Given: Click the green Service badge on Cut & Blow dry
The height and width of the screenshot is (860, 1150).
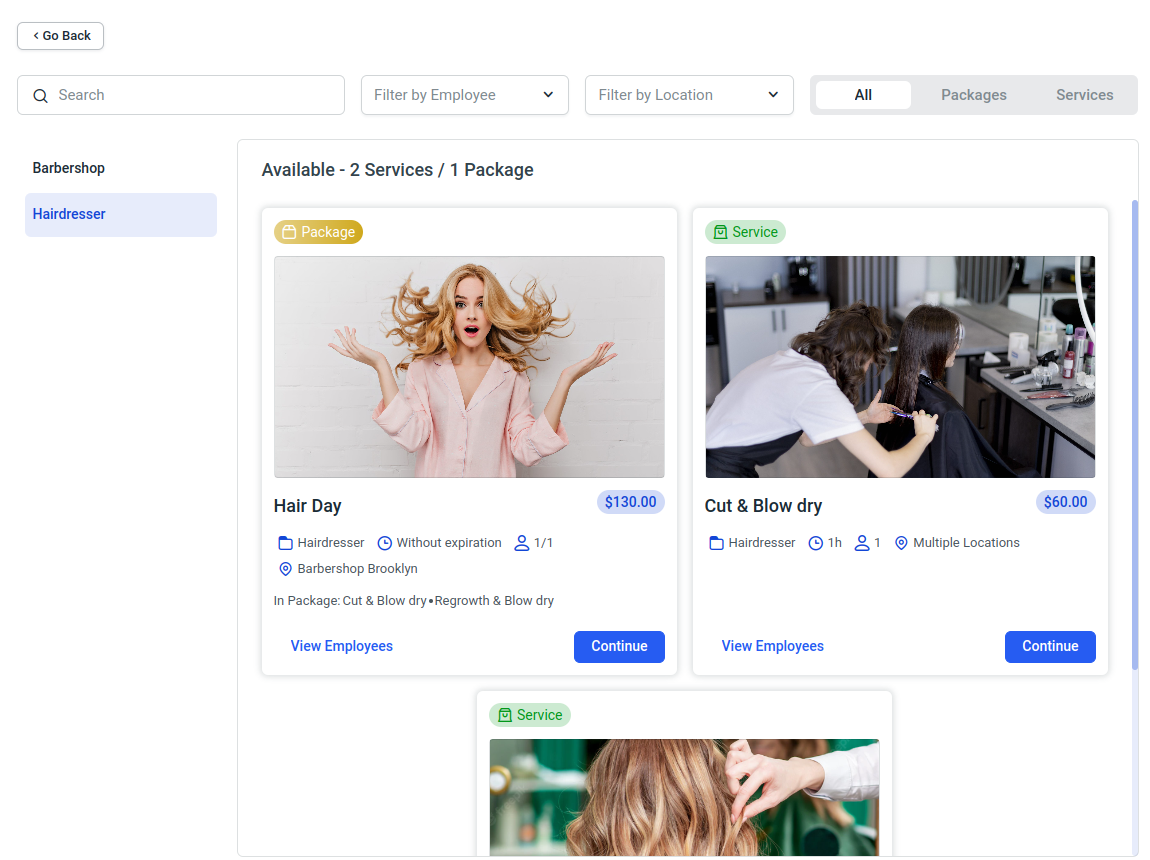Looking at the screenshot, I should tap(745, 232).
